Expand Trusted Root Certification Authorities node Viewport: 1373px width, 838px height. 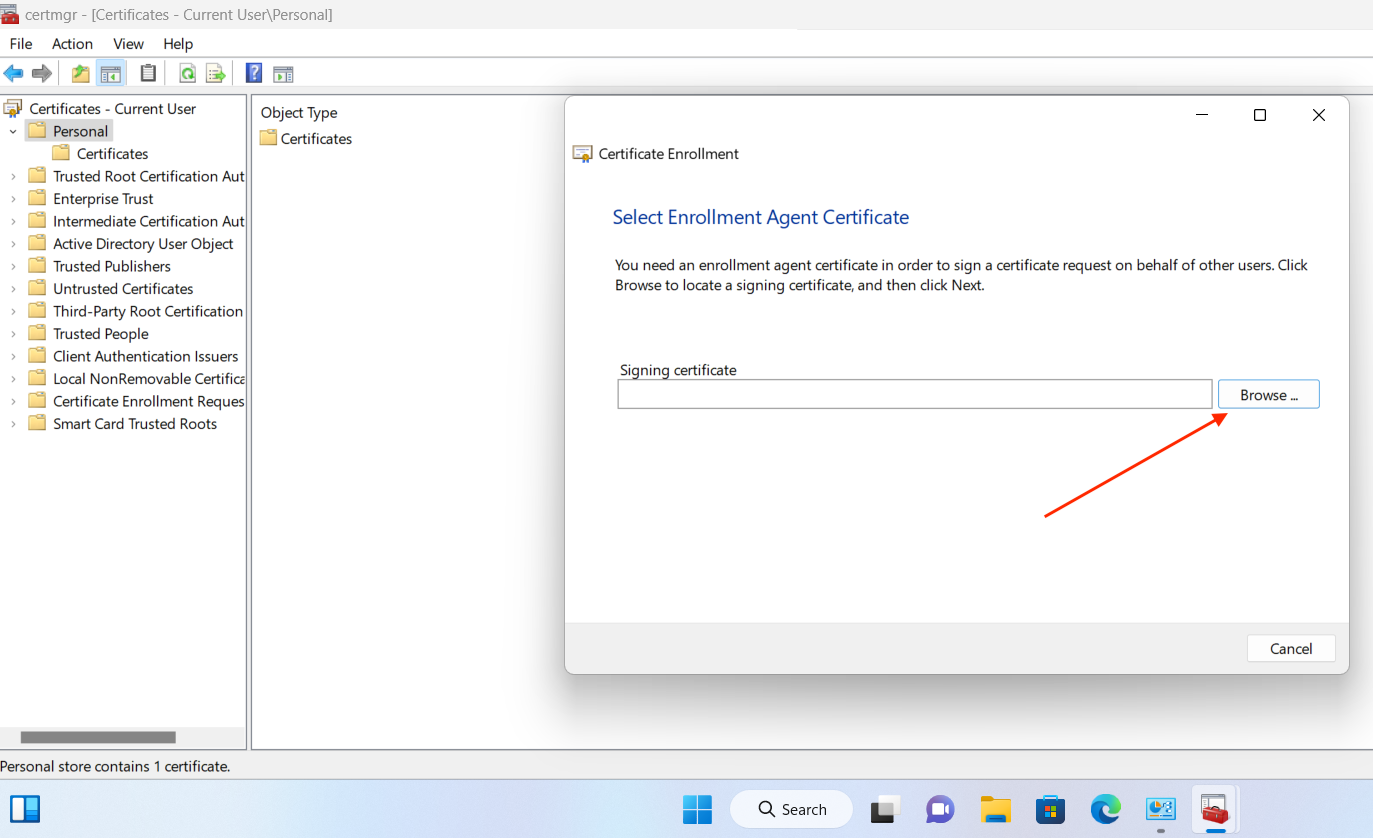pos(13,176)
